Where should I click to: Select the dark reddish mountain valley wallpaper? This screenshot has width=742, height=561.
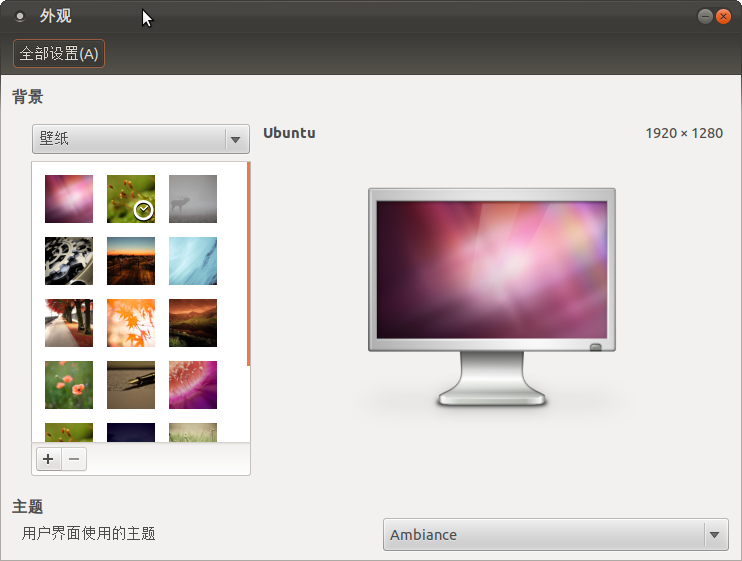pyautogui.click(x=193, y=323)
